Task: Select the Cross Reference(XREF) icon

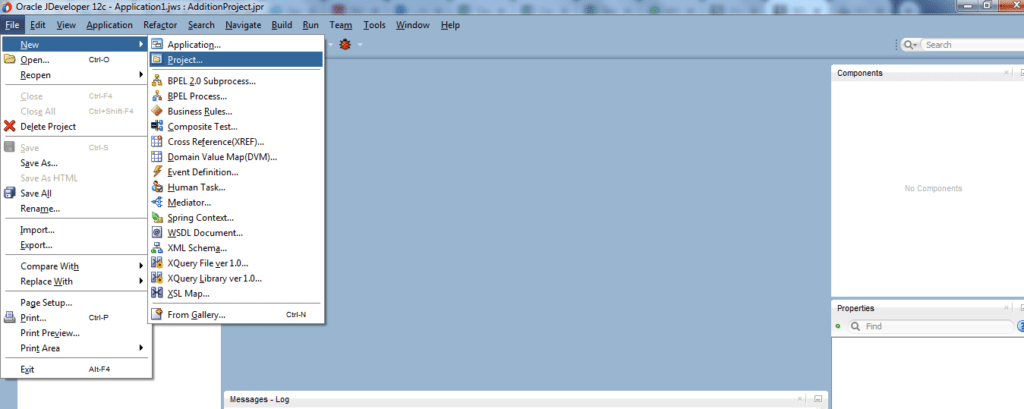Action: [157, 141]
